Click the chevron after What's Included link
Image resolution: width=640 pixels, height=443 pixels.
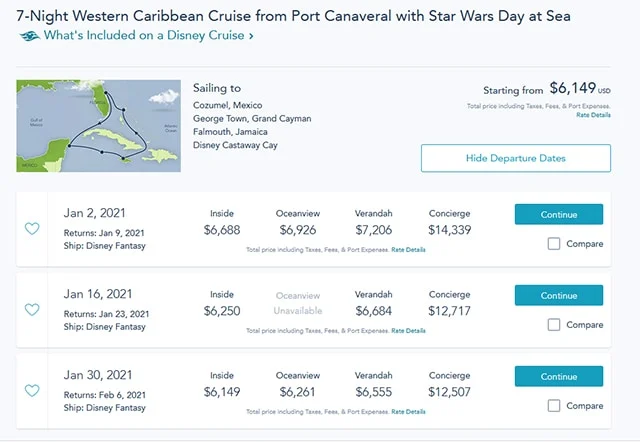click(x=251, y=36)
